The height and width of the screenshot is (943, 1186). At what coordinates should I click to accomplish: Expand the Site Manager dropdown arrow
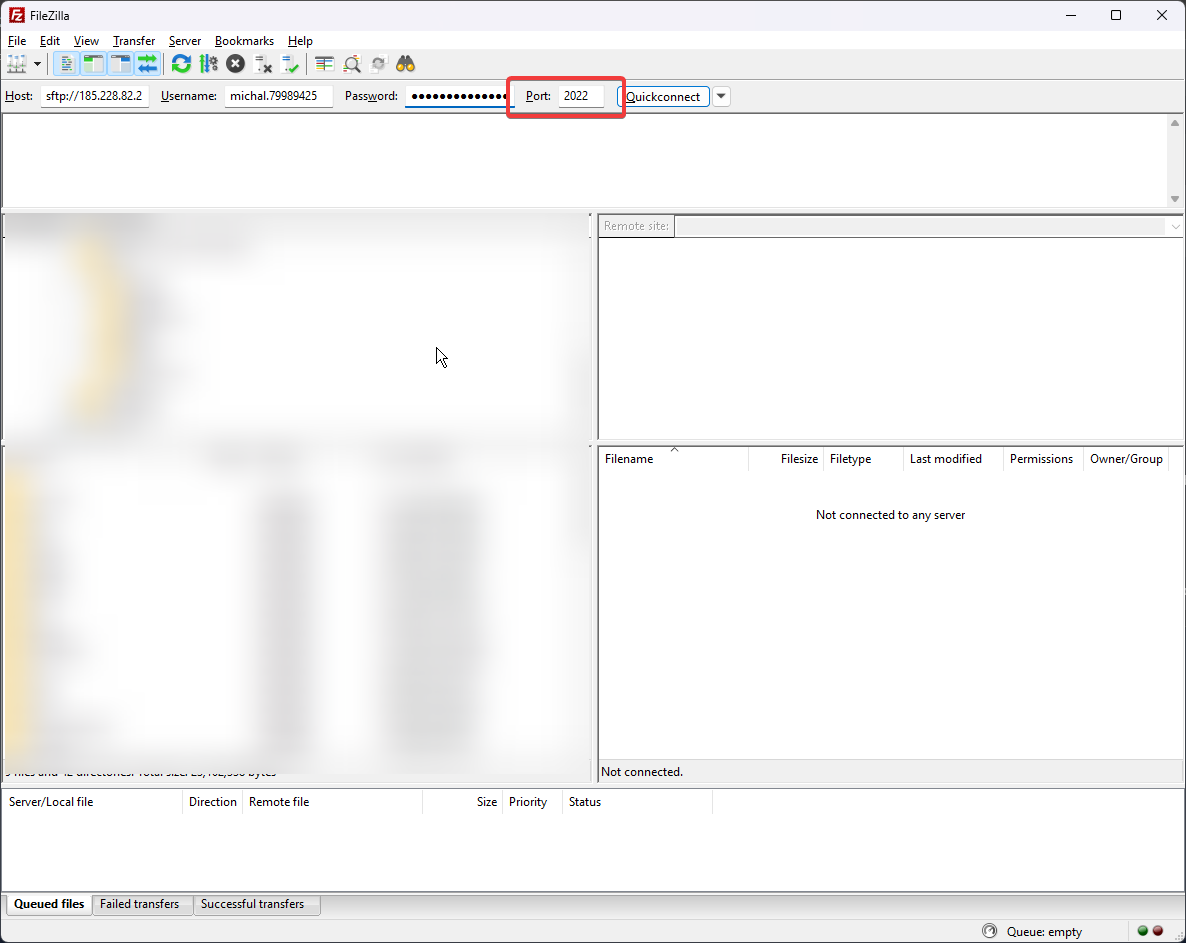[x=37, y=64]
